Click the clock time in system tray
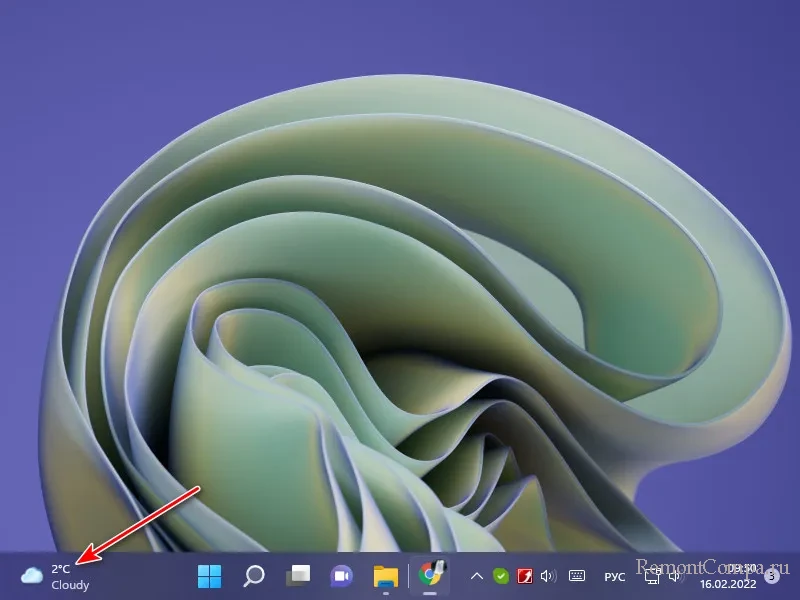Image resolution: width=800 pixels, height=600 pixels. pos(741,567)
